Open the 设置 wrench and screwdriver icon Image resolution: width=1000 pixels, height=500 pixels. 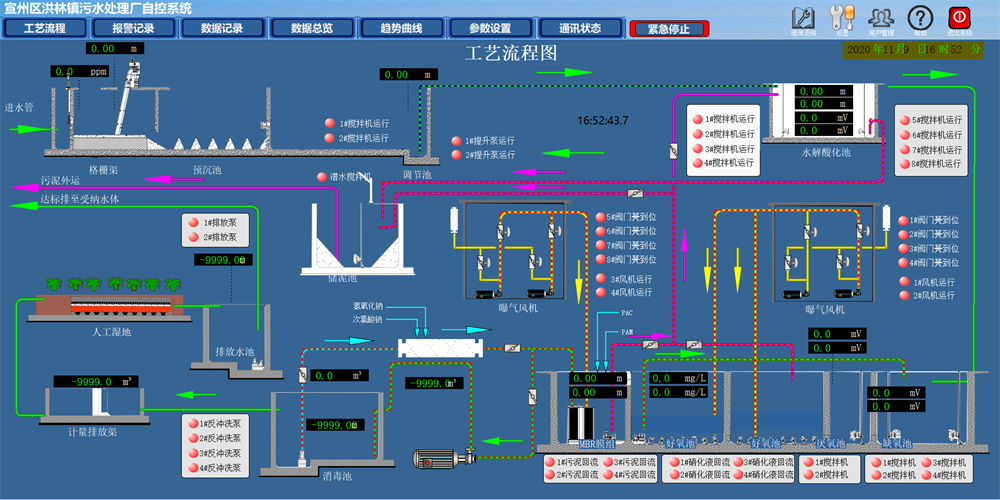pyautogui.click(x=841, y=18)
